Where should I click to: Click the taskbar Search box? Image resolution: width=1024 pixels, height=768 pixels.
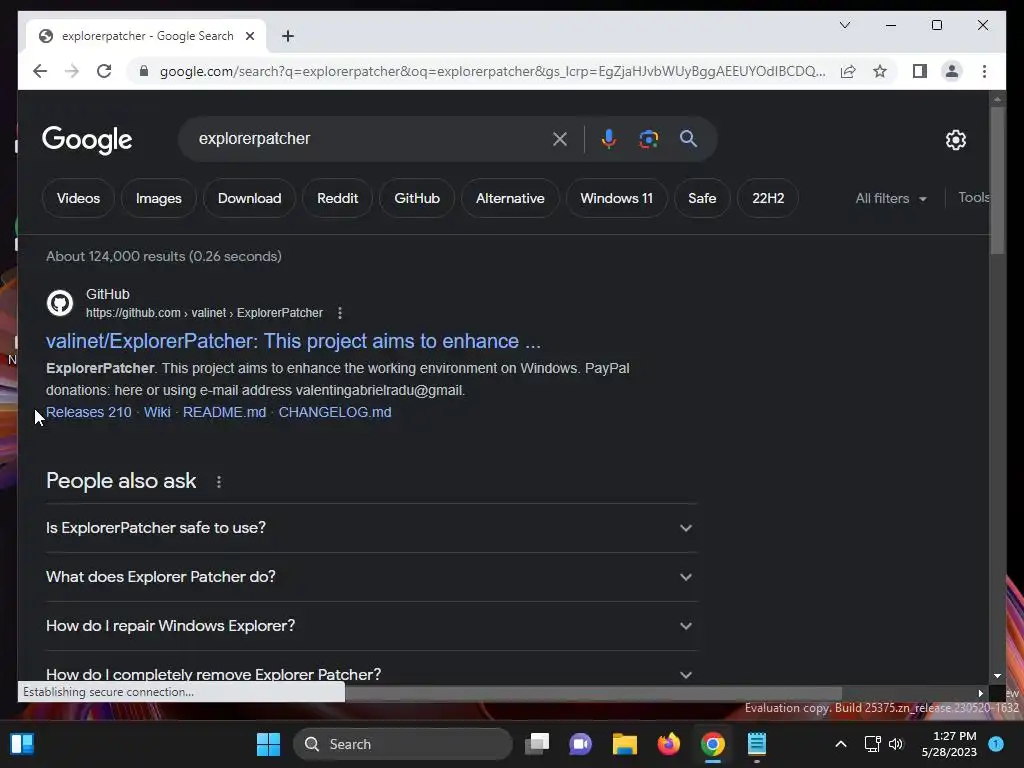[403, 744]
